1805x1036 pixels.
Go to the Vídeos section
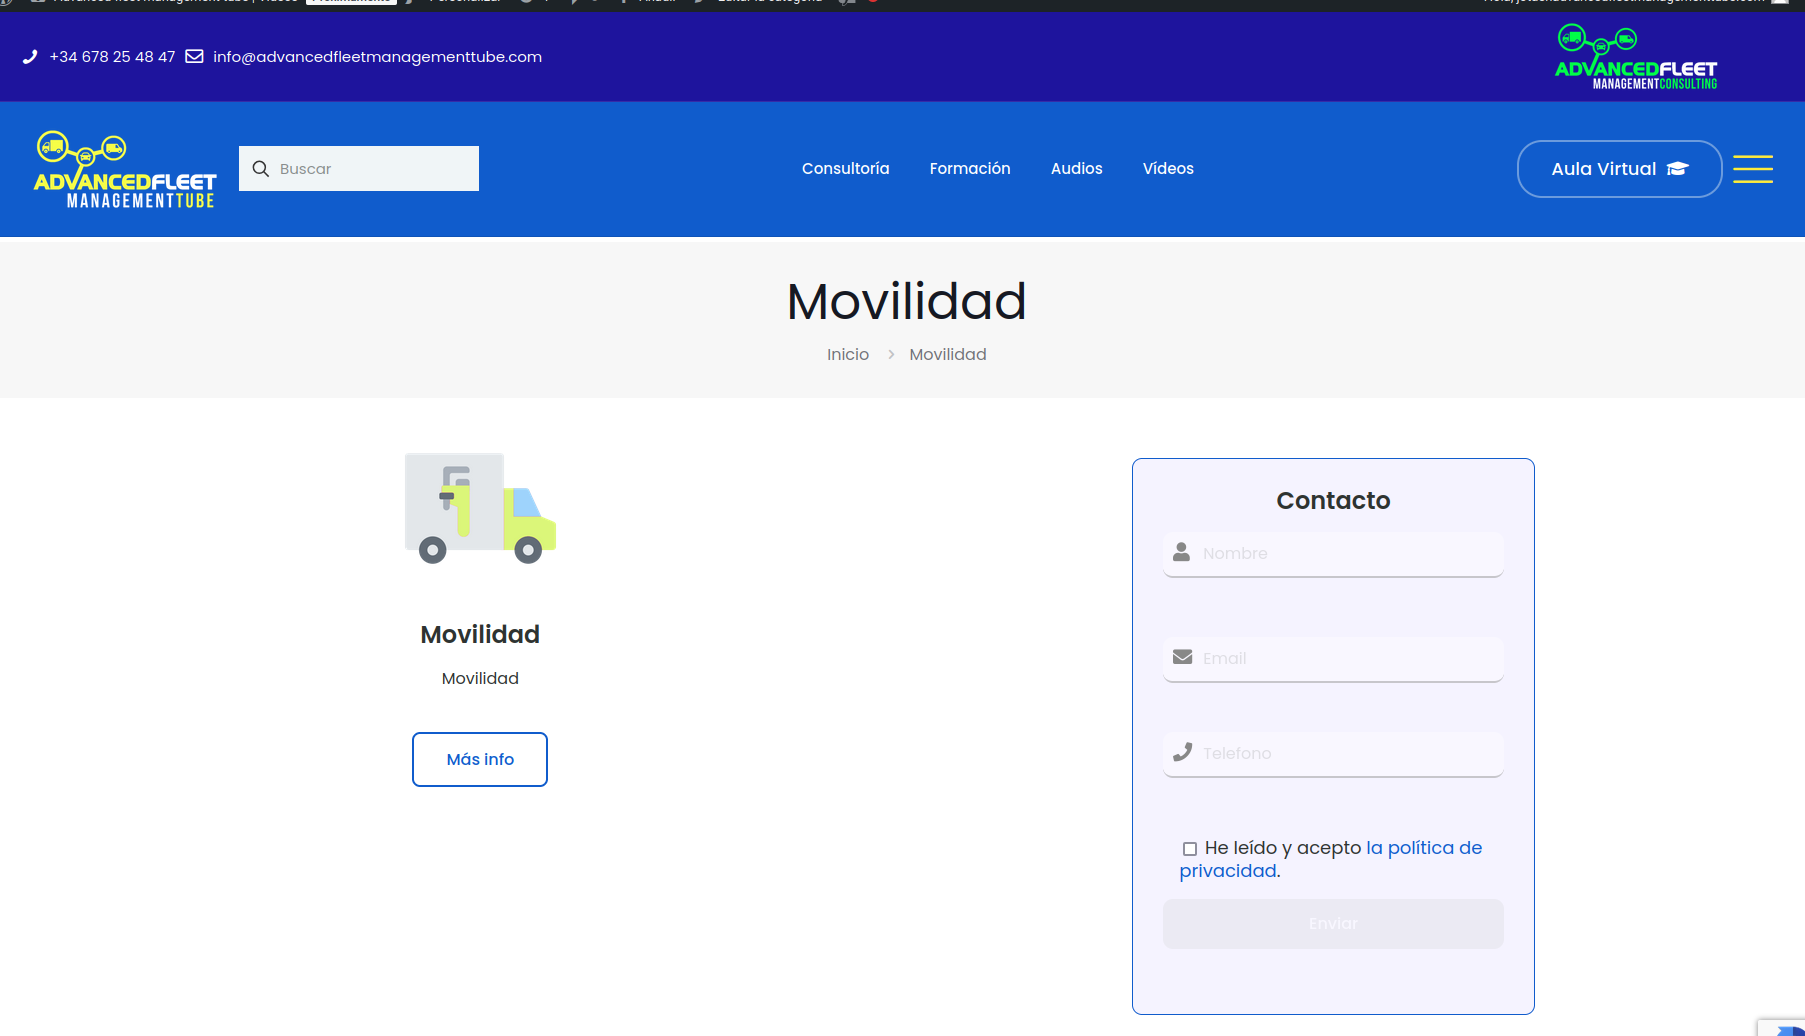click(x=1168, y=169)
